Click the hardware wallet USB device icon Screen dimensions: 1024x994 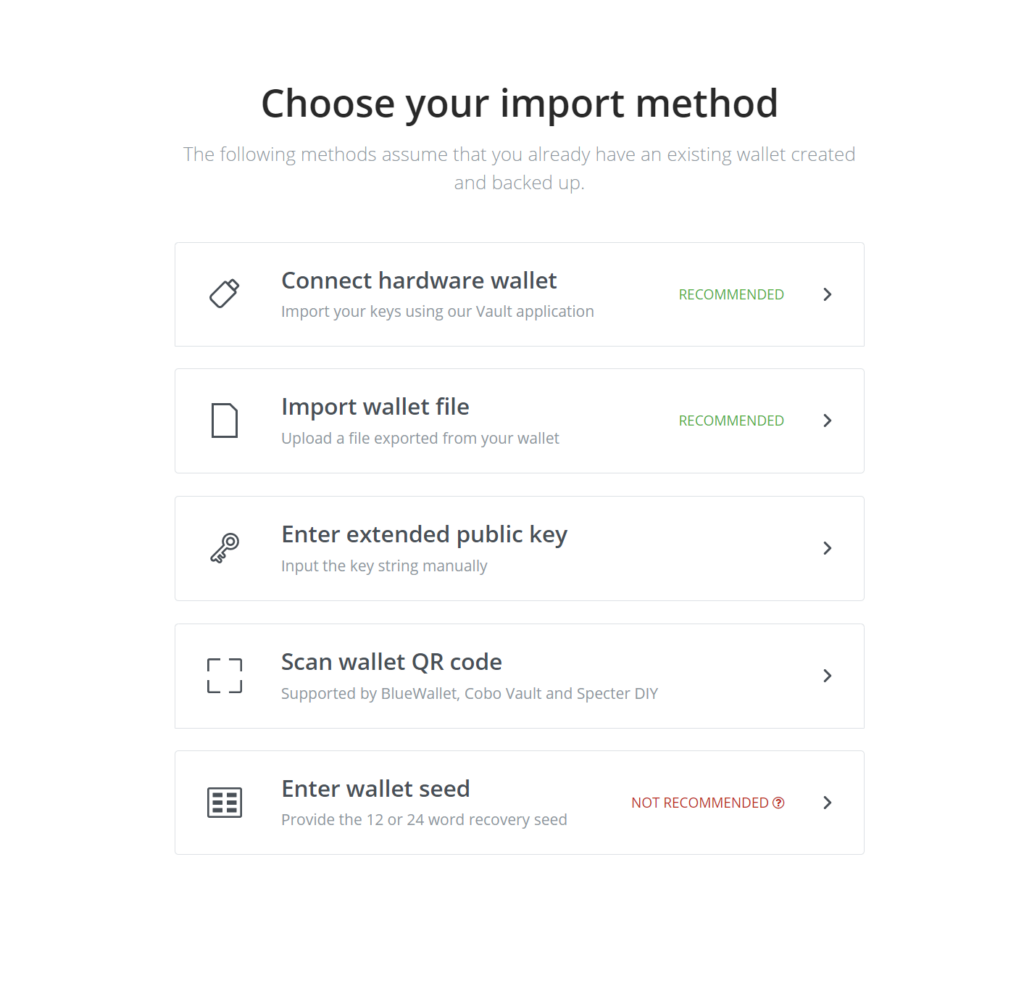(224, 294)
